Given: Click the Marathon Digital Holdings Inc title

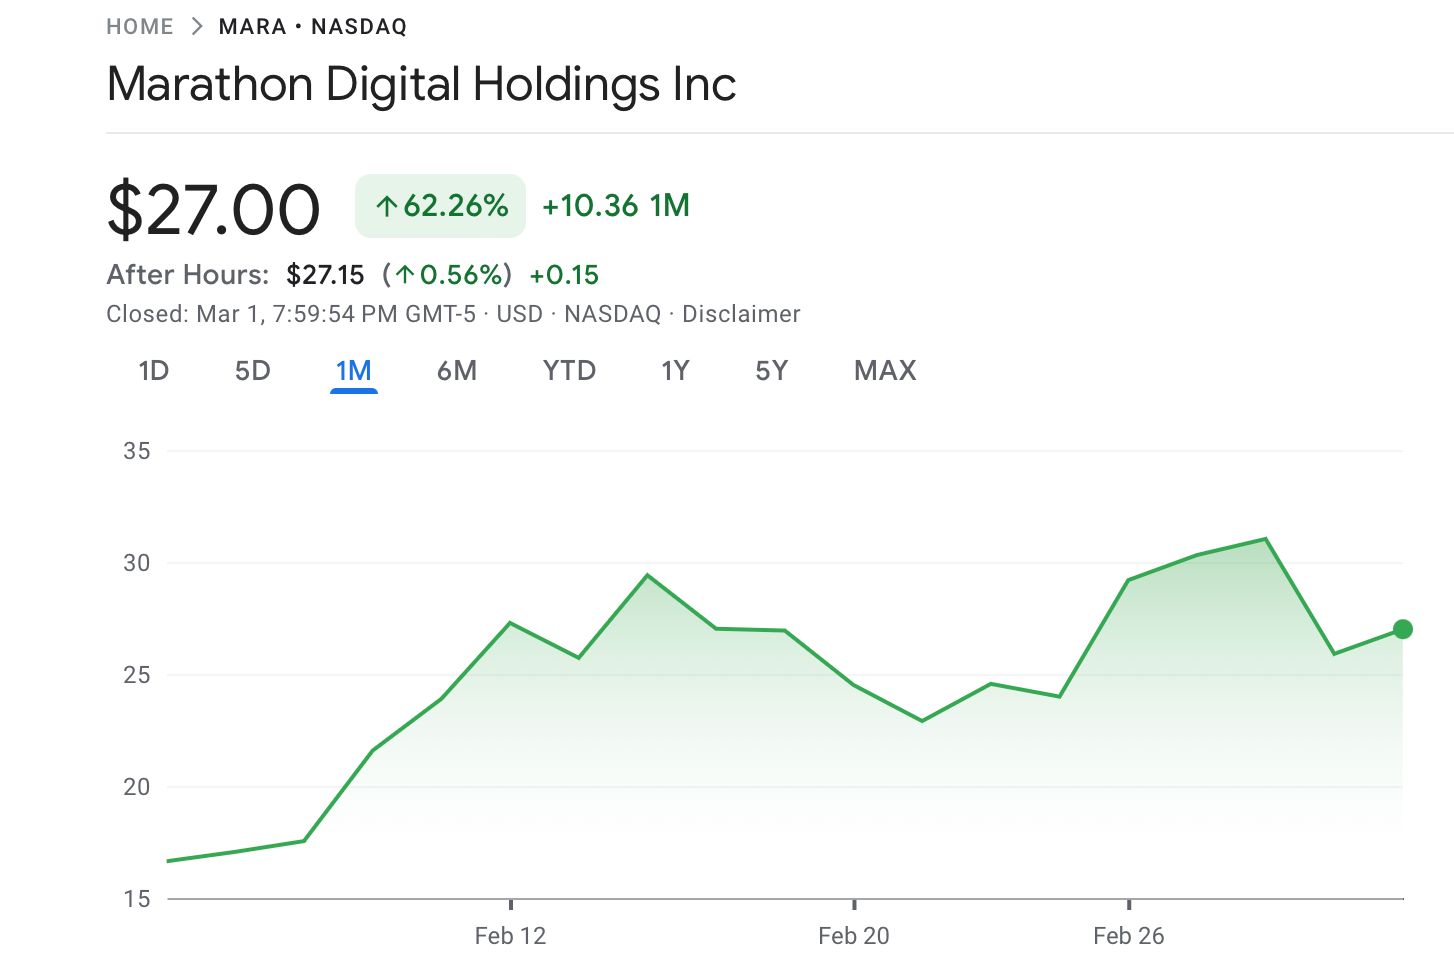Looking at the screenshot, I should point(421,84).
